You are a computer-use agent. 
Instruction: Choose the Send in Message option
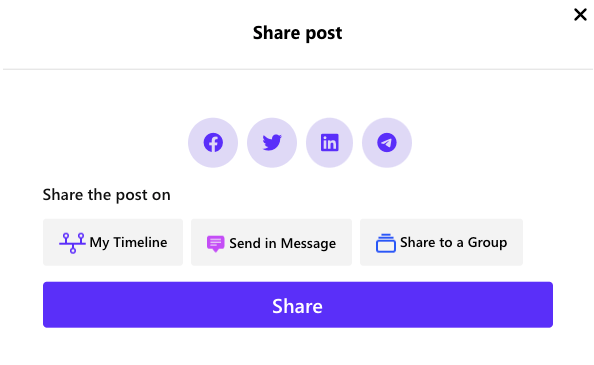pyautogui.click(x=271, y=242)
